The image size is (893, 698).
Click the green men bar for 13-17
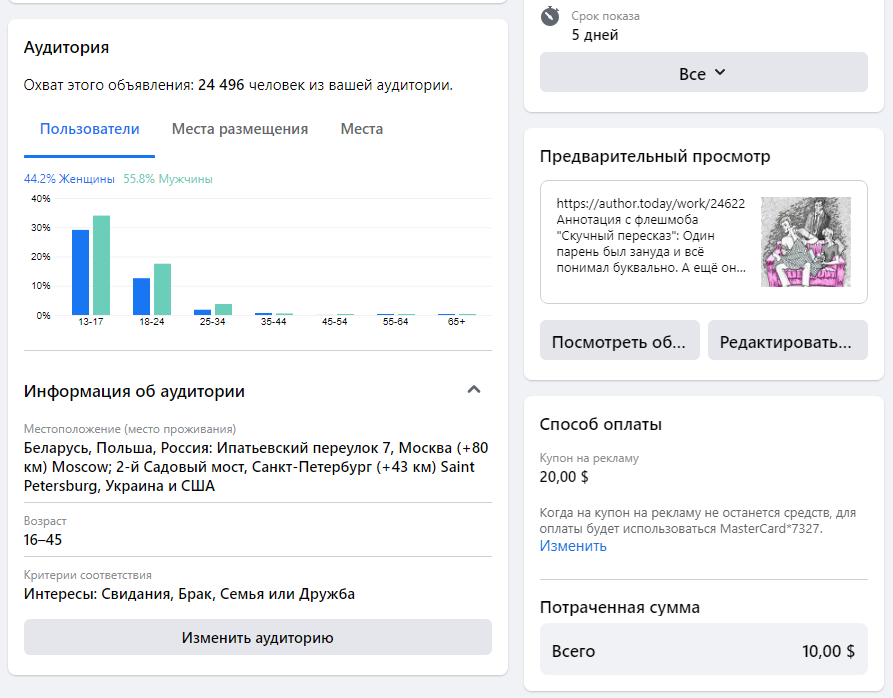point(101,266)
